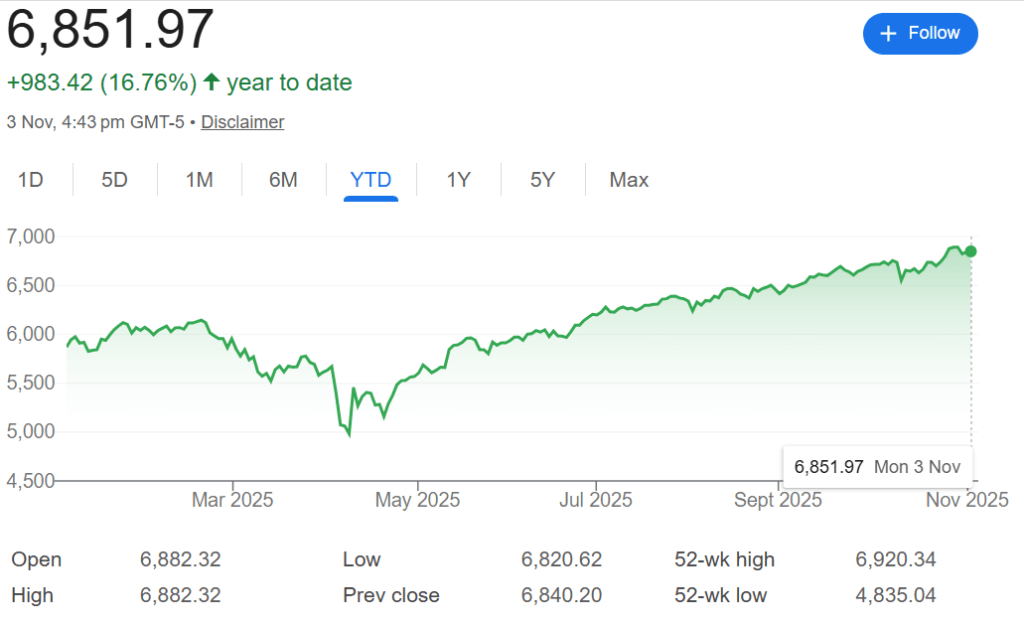Switch to the 1D chart view

[31, 180]
